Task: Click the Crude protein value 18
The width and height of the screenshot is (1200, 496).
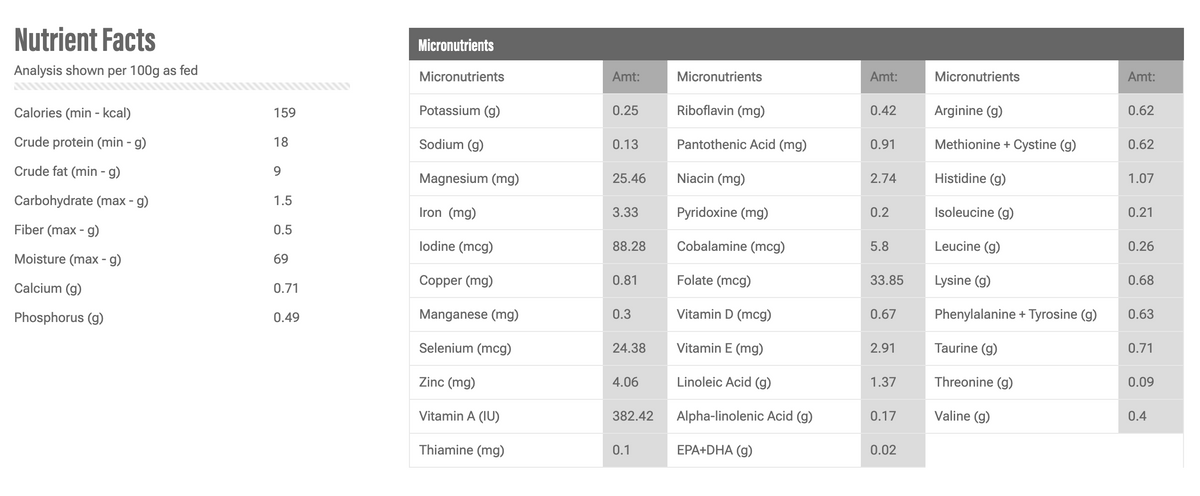Action: coord(281,142)
